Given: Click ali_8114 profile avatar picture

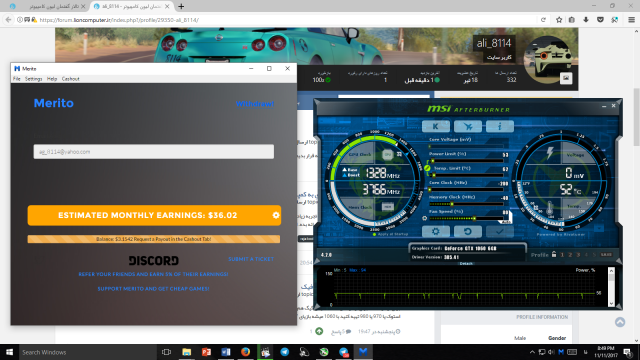Looking at the screenshot, I should (548, 60).
